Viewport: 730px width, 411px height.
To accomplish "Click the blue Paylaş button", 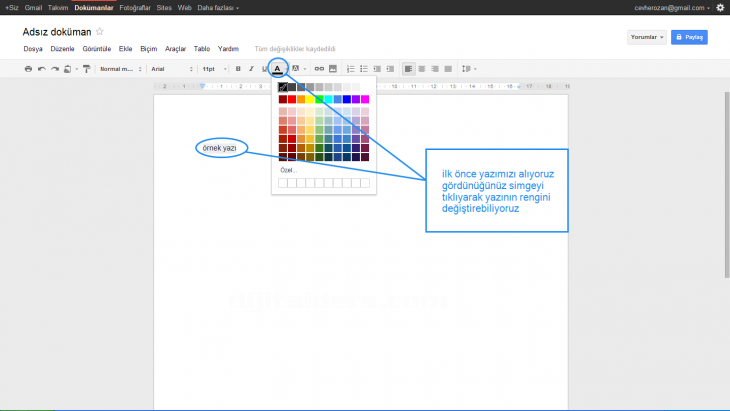I will point(689,37).
